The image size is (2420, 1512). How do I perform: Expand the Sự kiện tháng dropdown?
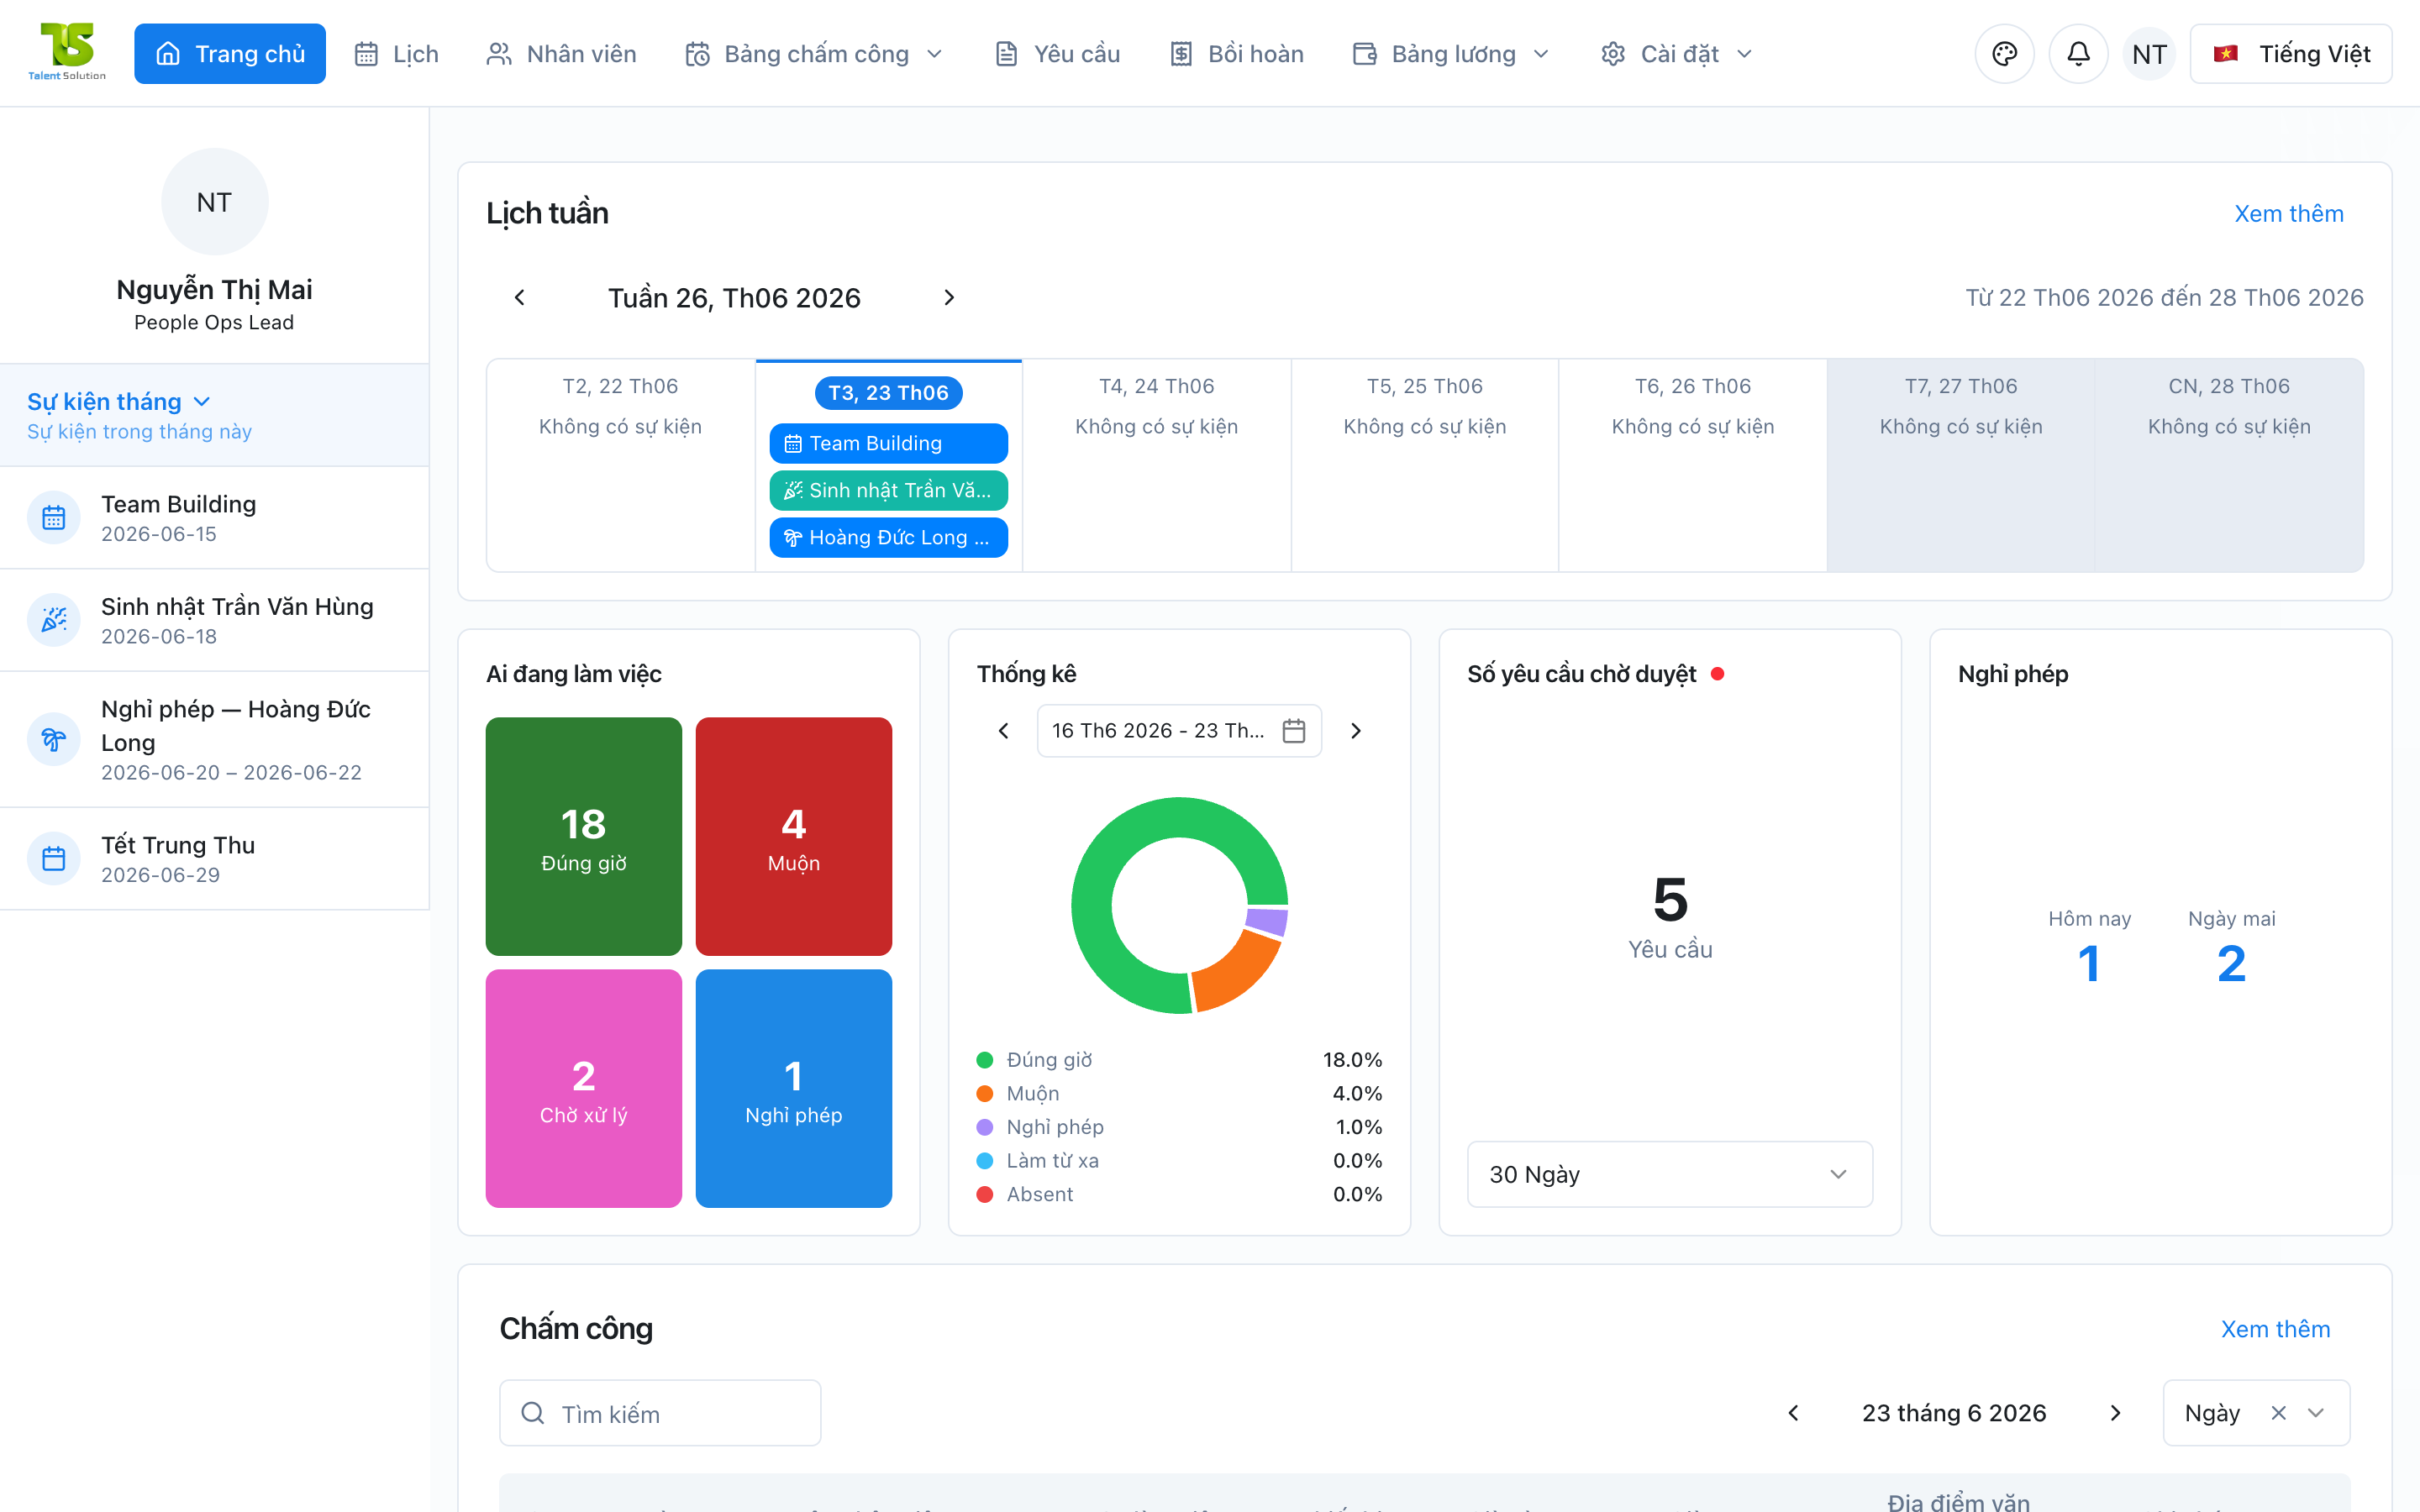(119, 402)
